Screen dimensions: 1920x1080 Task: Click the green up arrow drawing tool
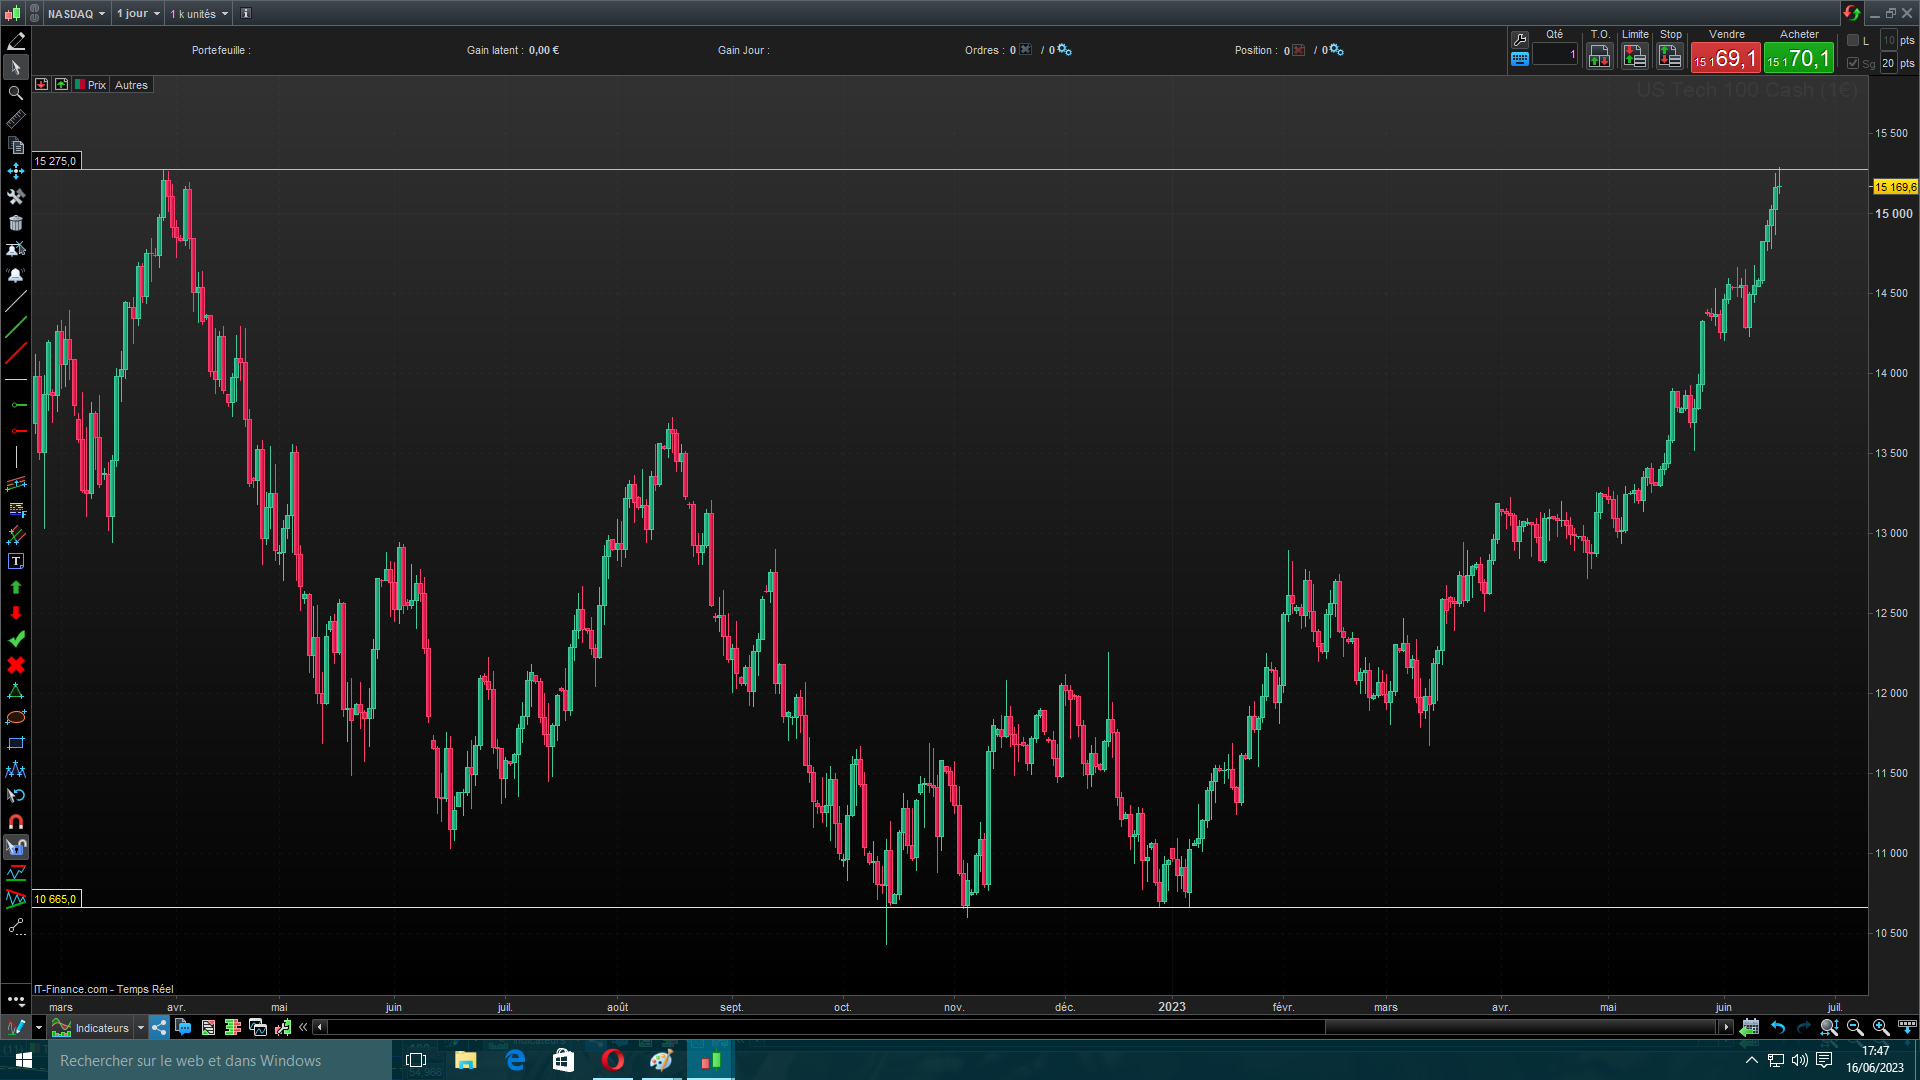pyautogui.click(x=16, y=588)
